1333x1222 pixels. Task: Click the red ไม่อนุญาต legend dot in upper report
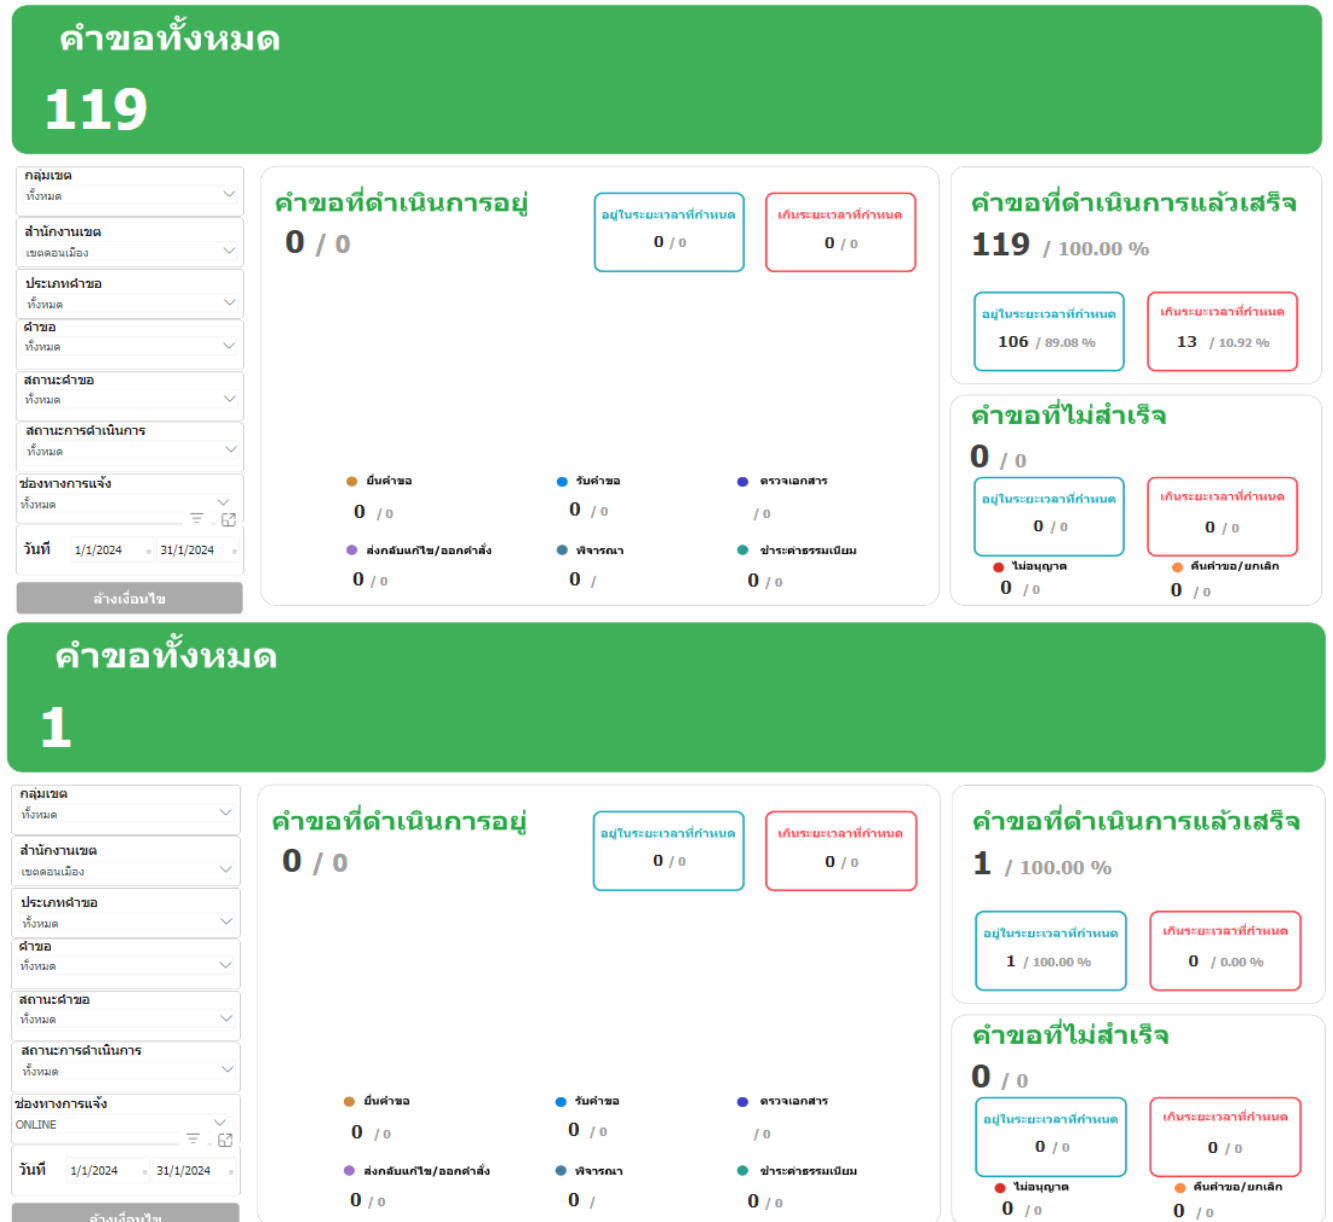(998, 567)
